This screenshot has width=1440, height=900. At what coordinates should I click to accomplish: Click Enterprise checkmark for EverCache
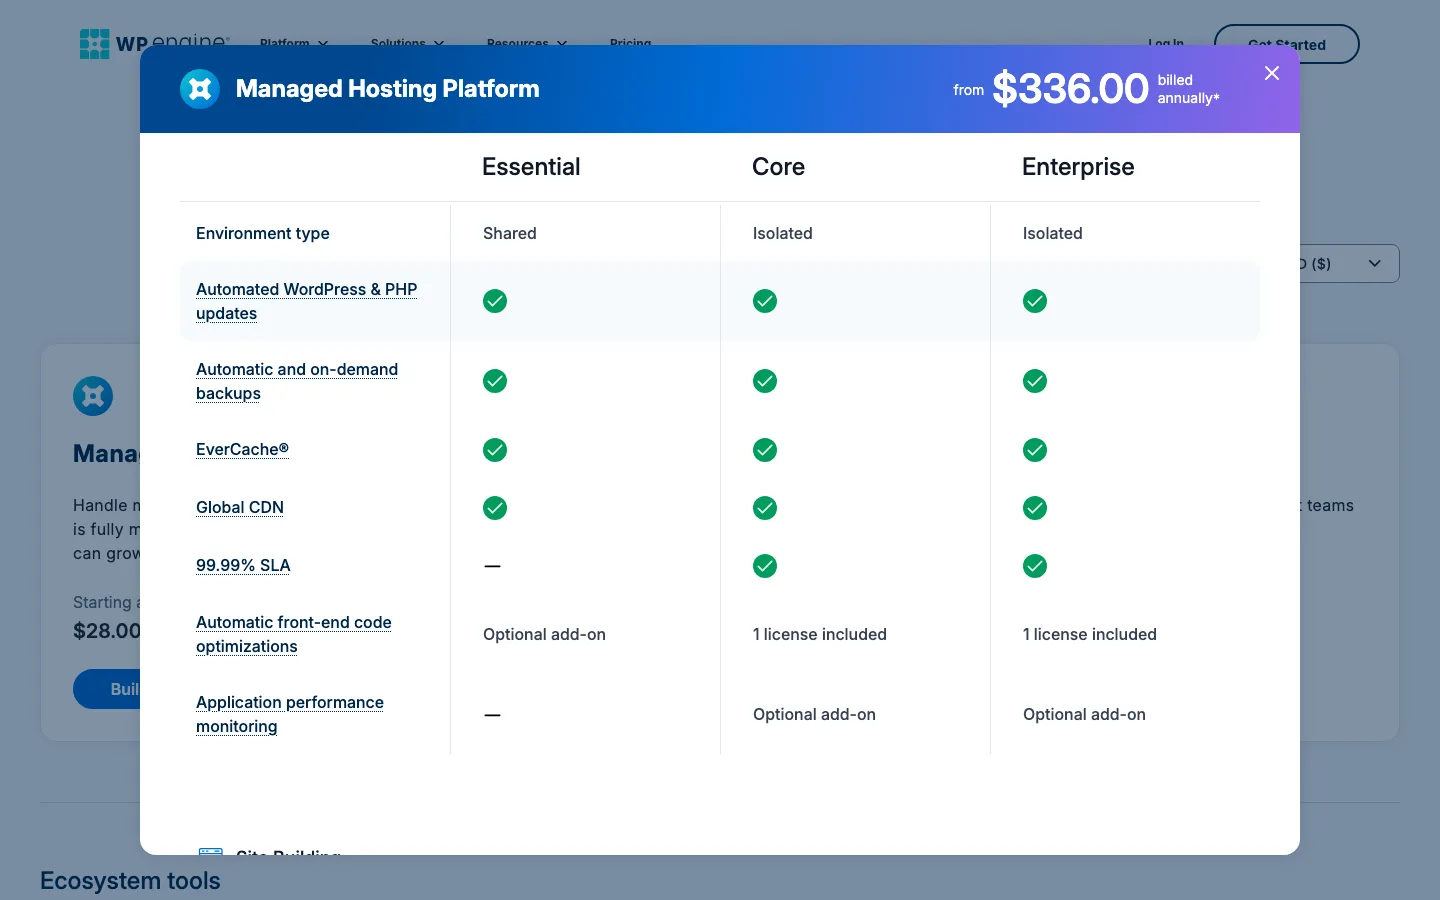(x=1035, y=450)
